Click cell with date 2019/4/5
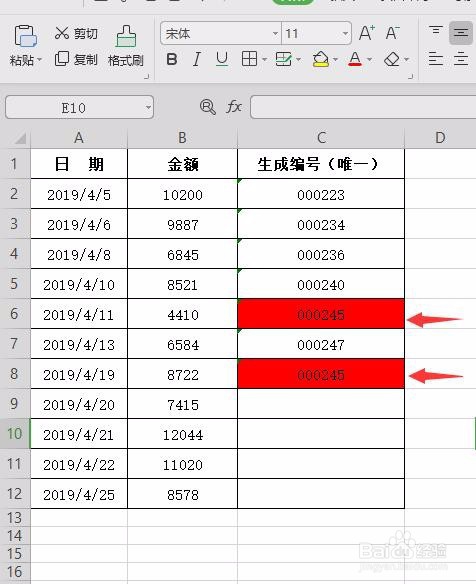The image size is (476, 584). coord(79,194)
